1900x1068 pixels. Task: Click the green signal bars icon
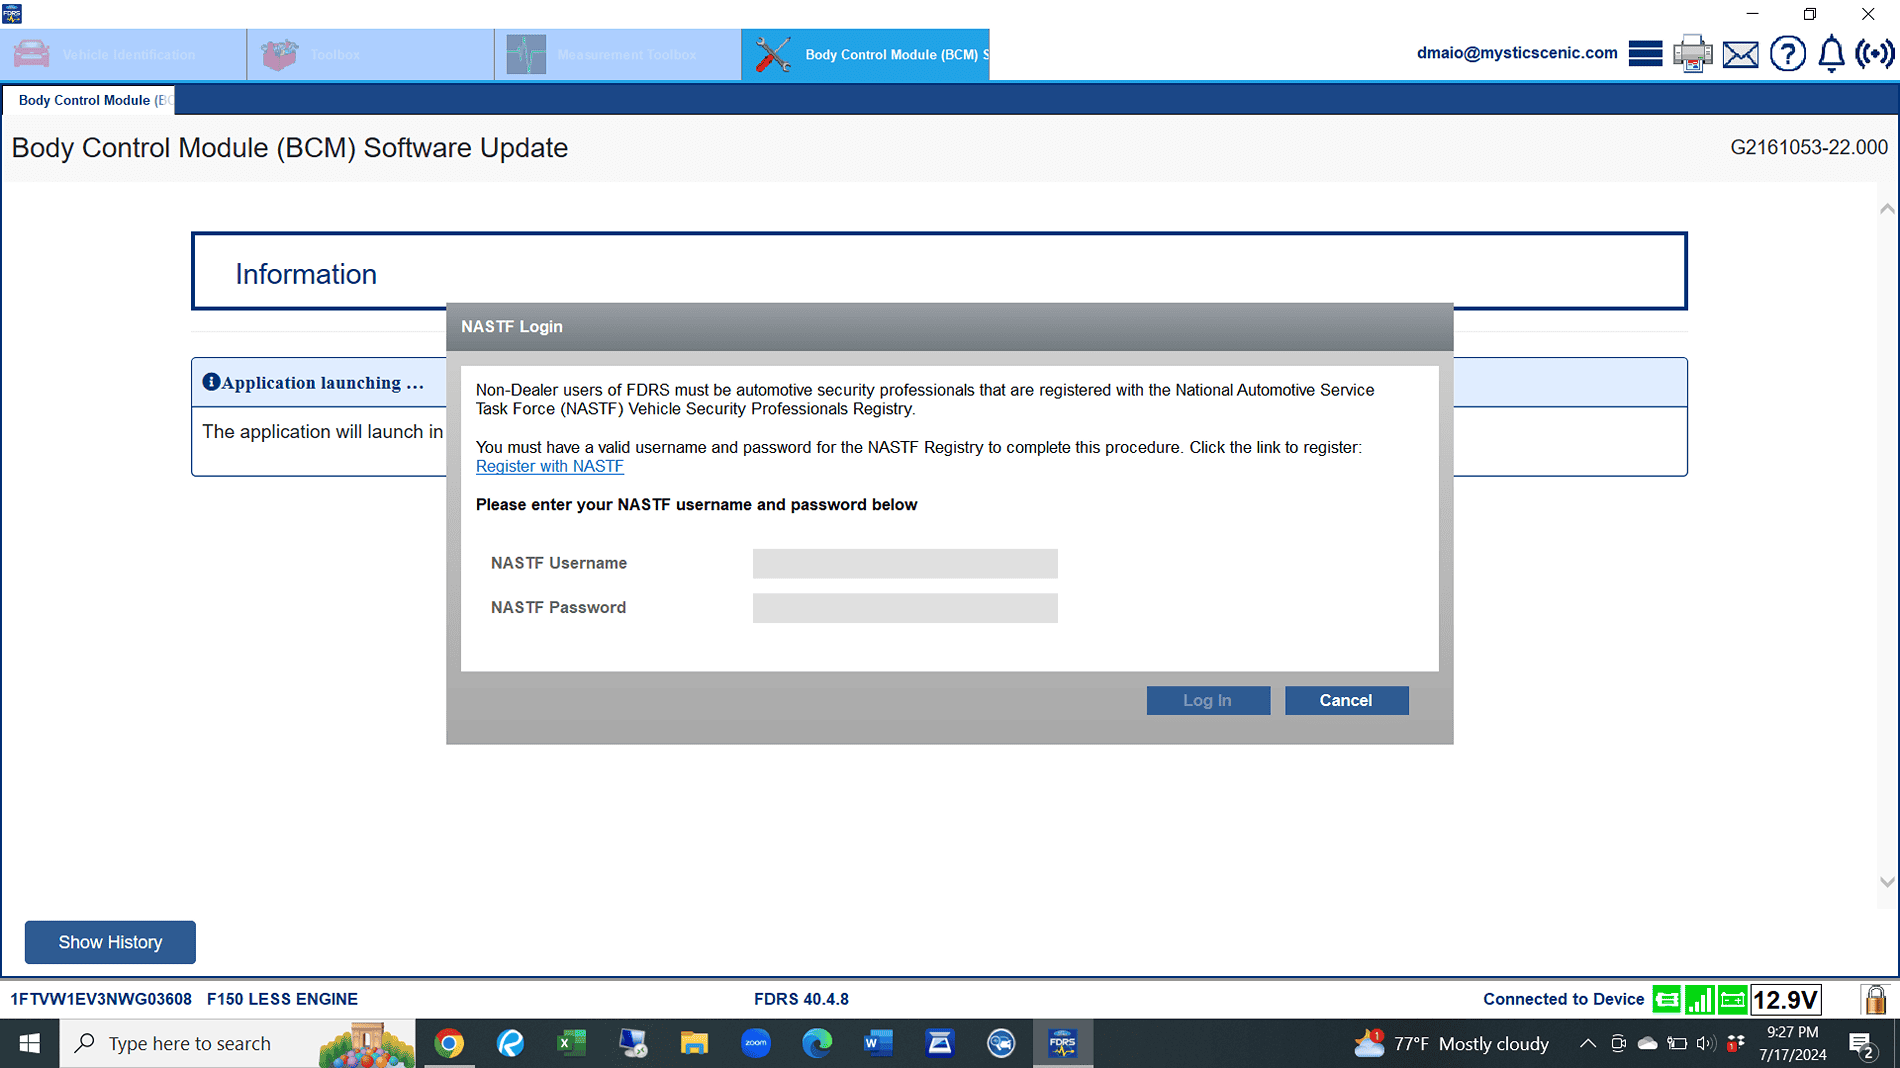[x=1700, y=999]
